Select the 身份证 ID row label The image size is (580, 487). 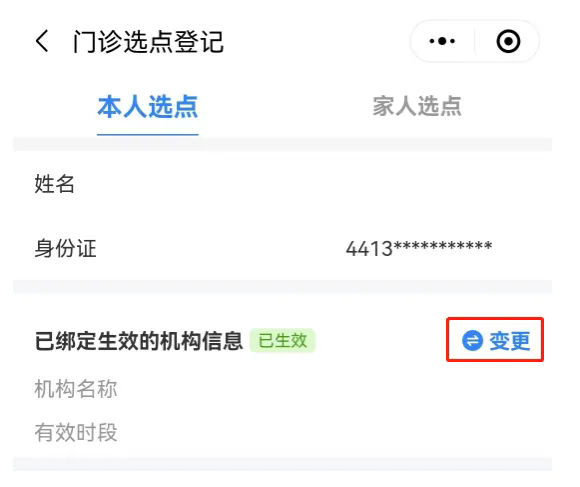65,248
